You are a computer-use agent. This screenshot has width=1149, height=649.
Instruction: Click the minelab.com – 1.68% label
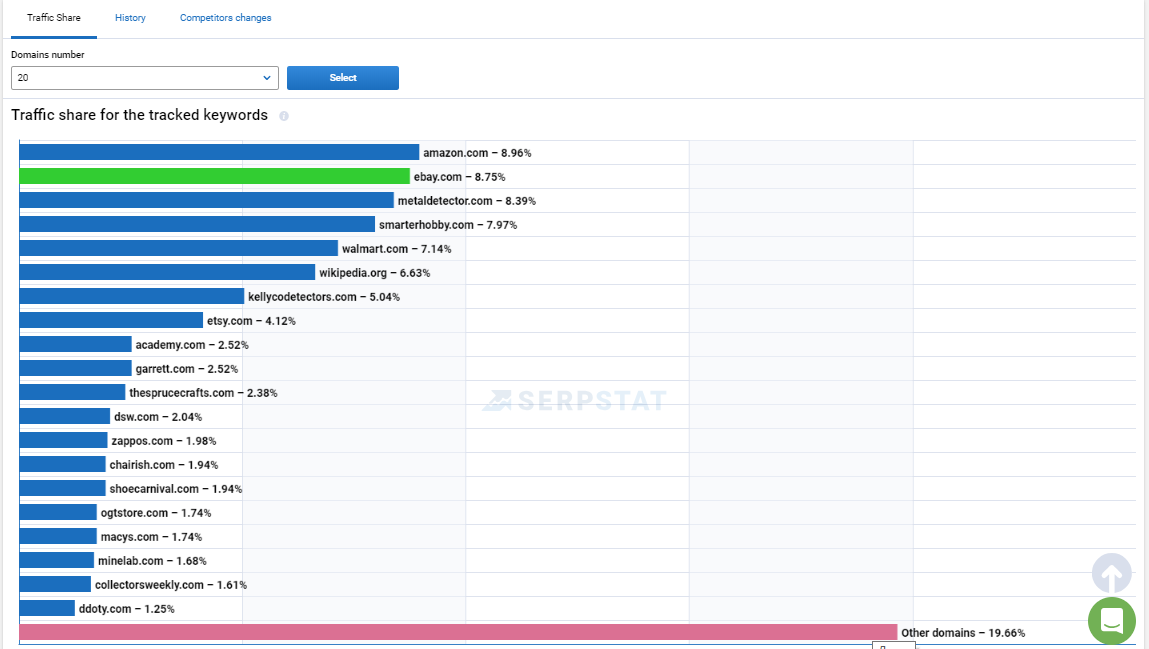click(x=152, y=561)
